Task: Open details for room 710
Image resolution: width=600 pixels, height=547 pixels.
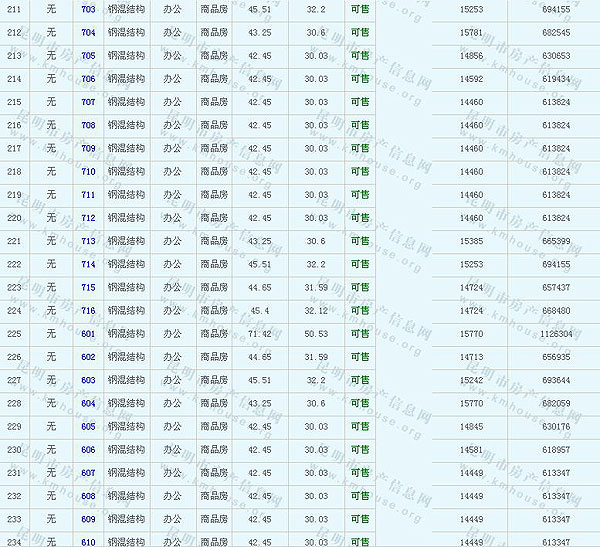Action: (x=88, y=172)
